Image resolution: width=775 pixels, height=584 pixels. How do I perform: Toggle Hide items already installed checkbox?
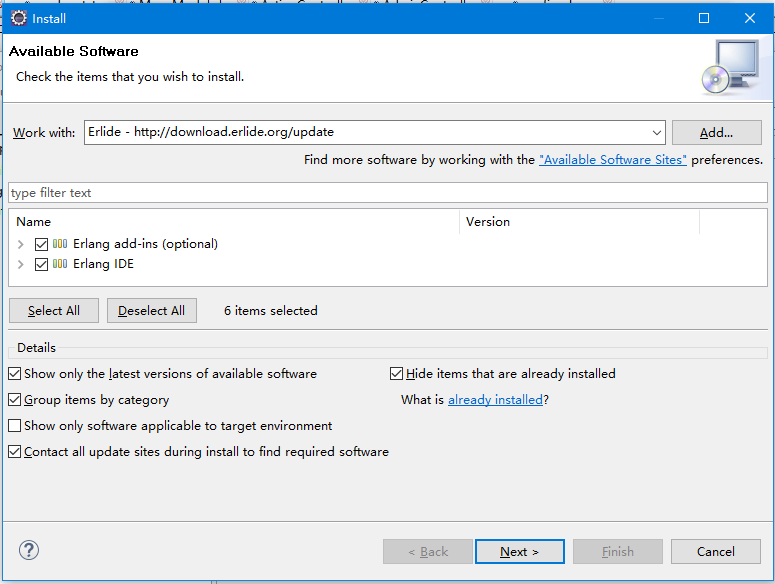pyautogui.click(x=396, y=374)
